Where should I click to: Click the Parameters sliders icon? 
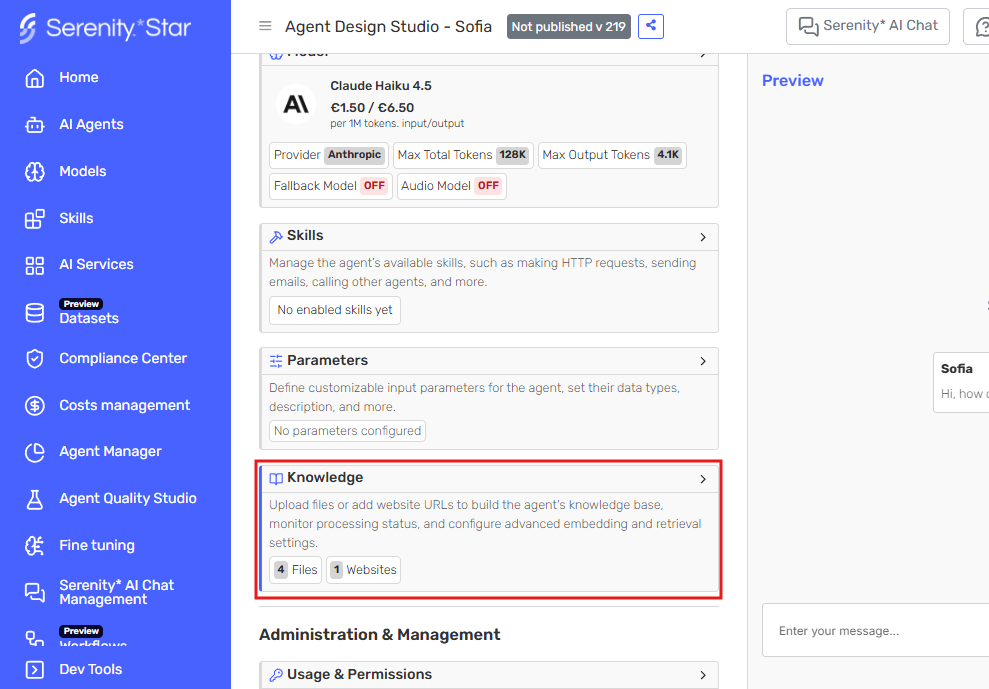coord(276,361)
